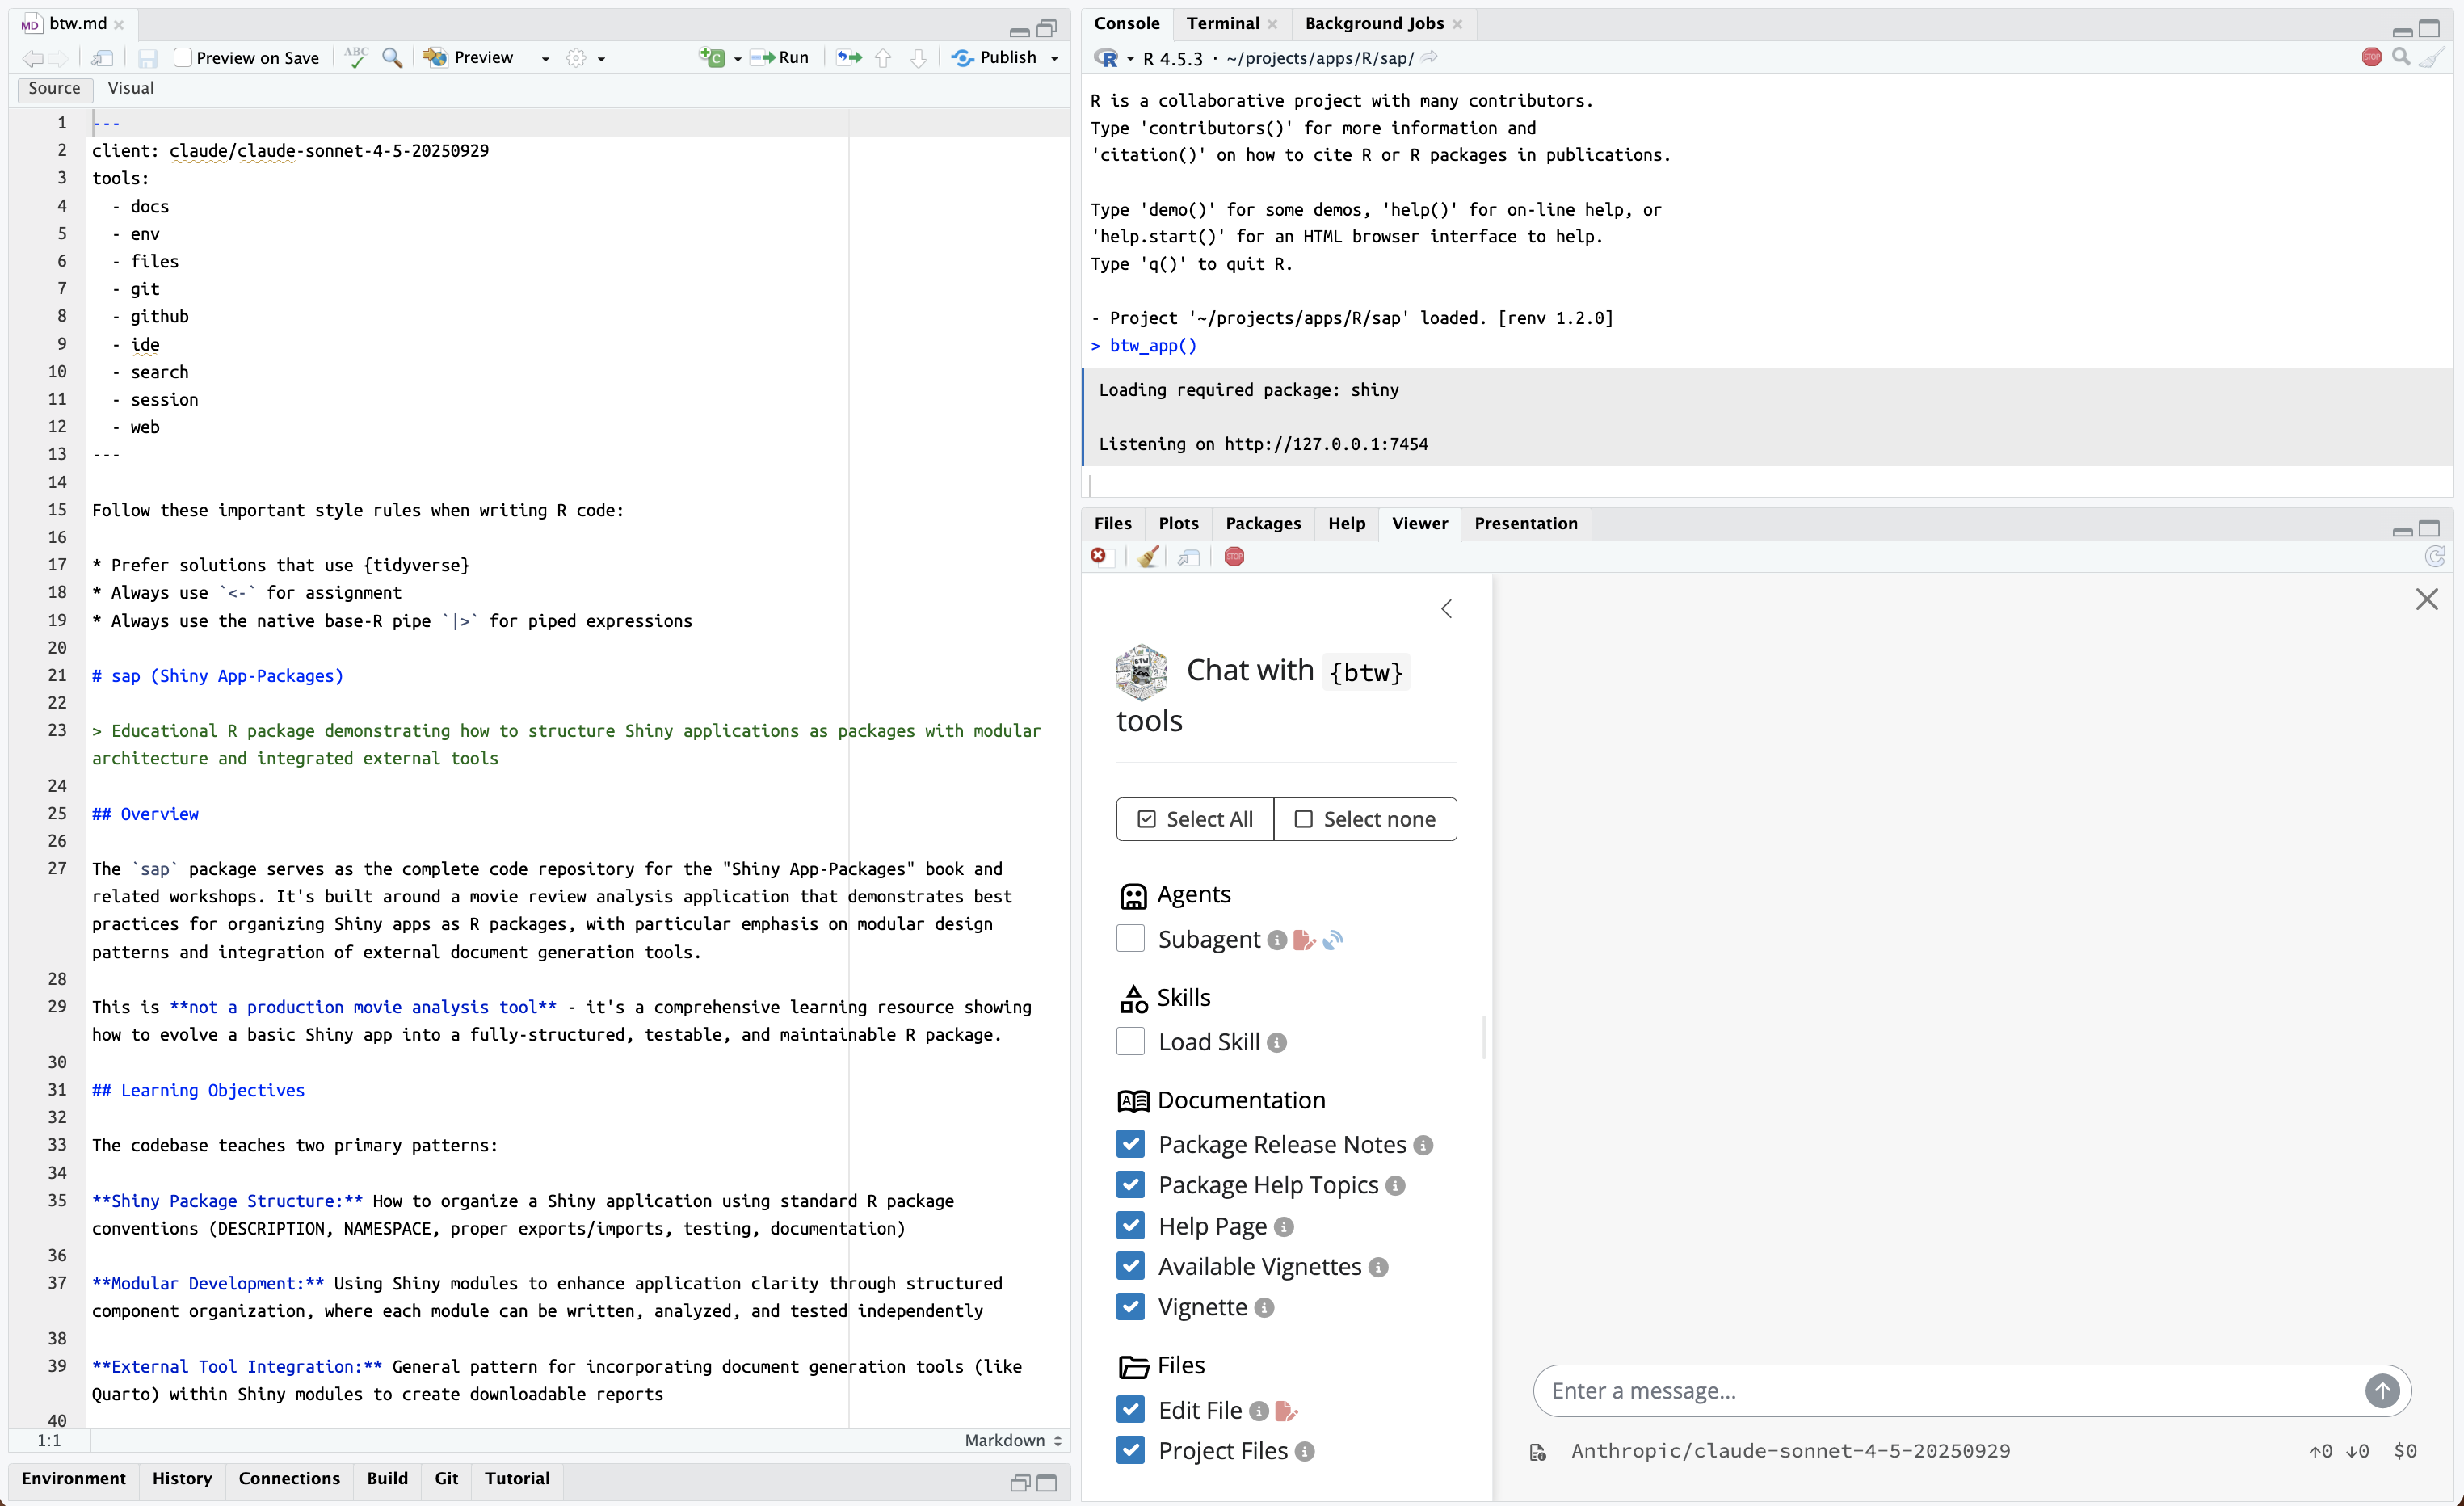The image size is (2464, 1506).
Task: Open the Publish dropdown arrow
Action: click(1055, 59)
